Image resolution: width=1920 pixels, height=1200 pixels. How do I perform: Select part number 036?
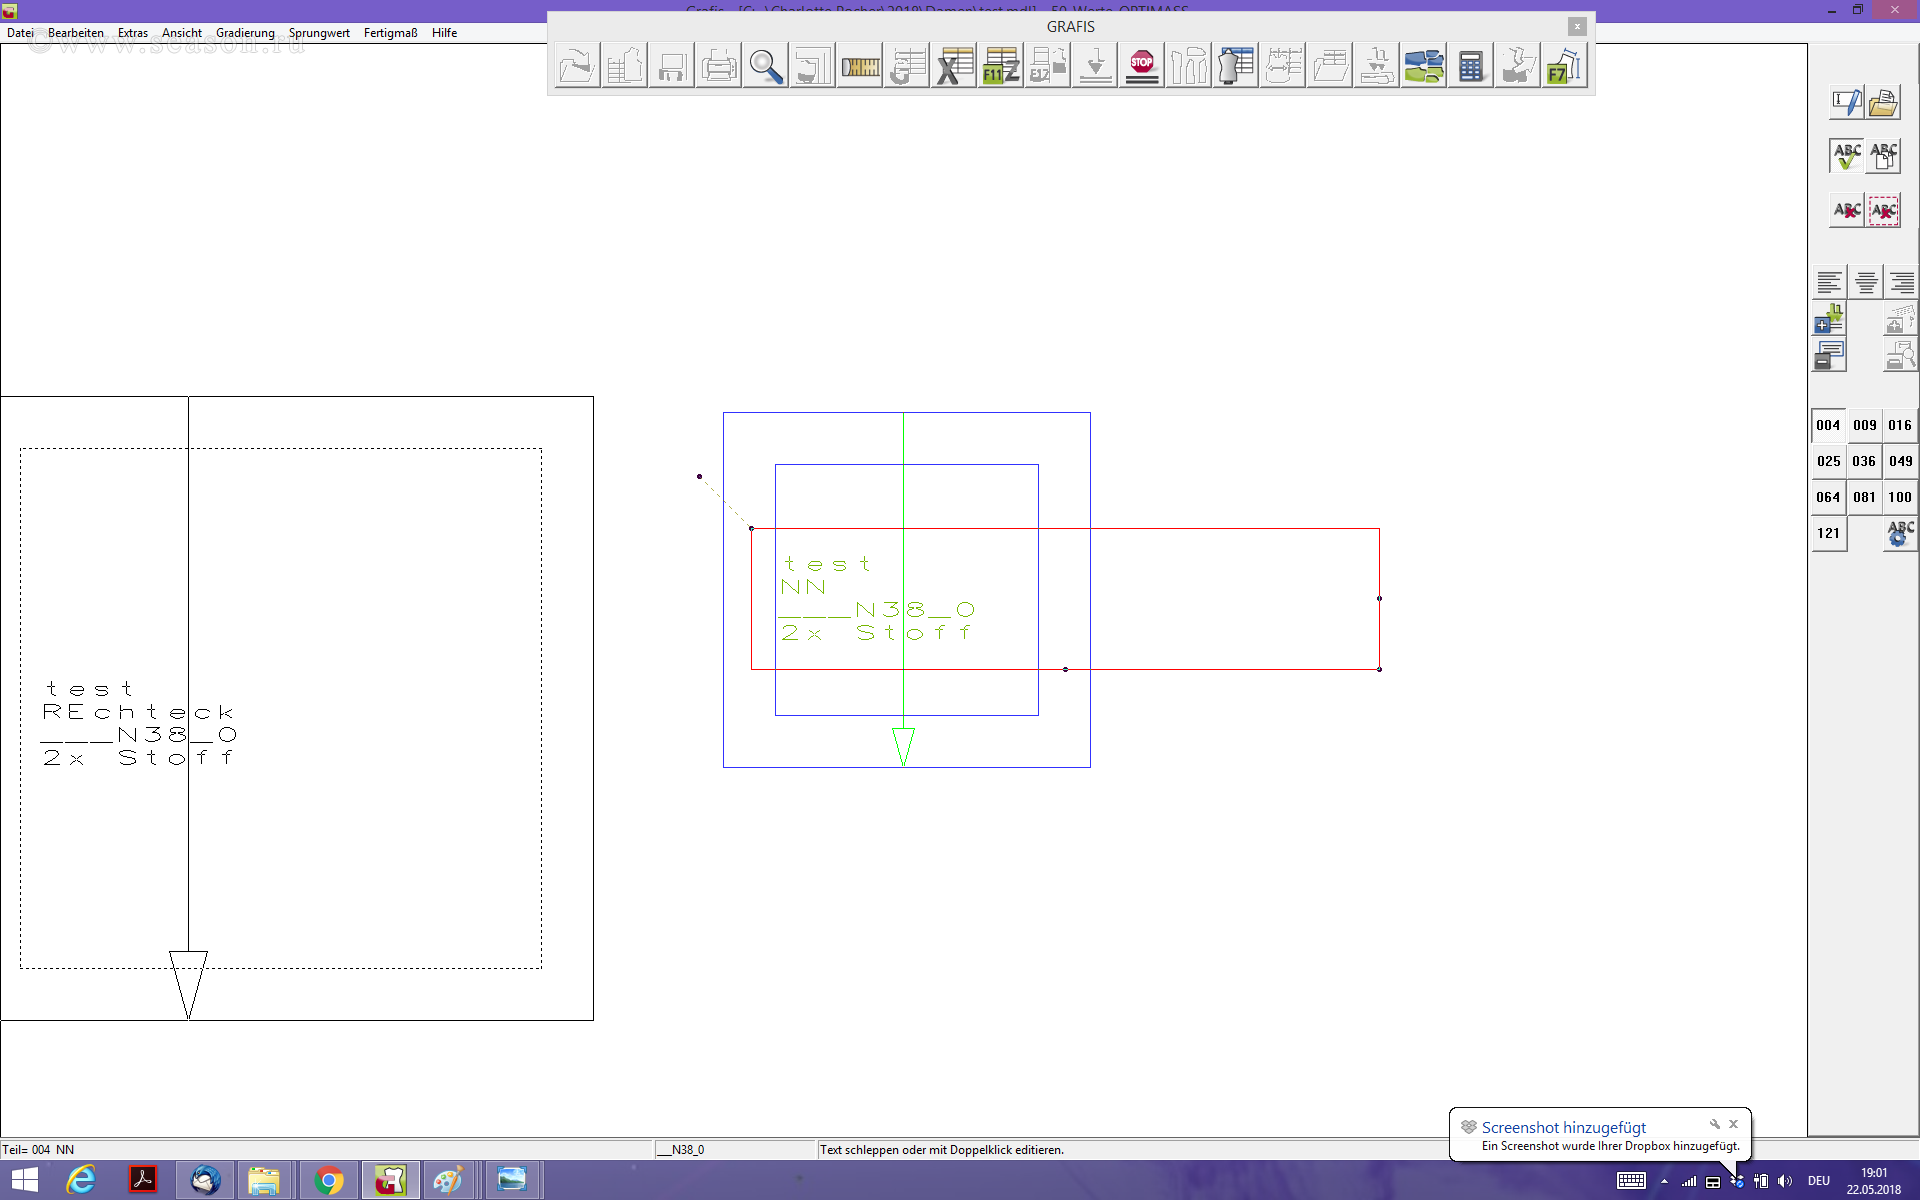point(1864,461)
